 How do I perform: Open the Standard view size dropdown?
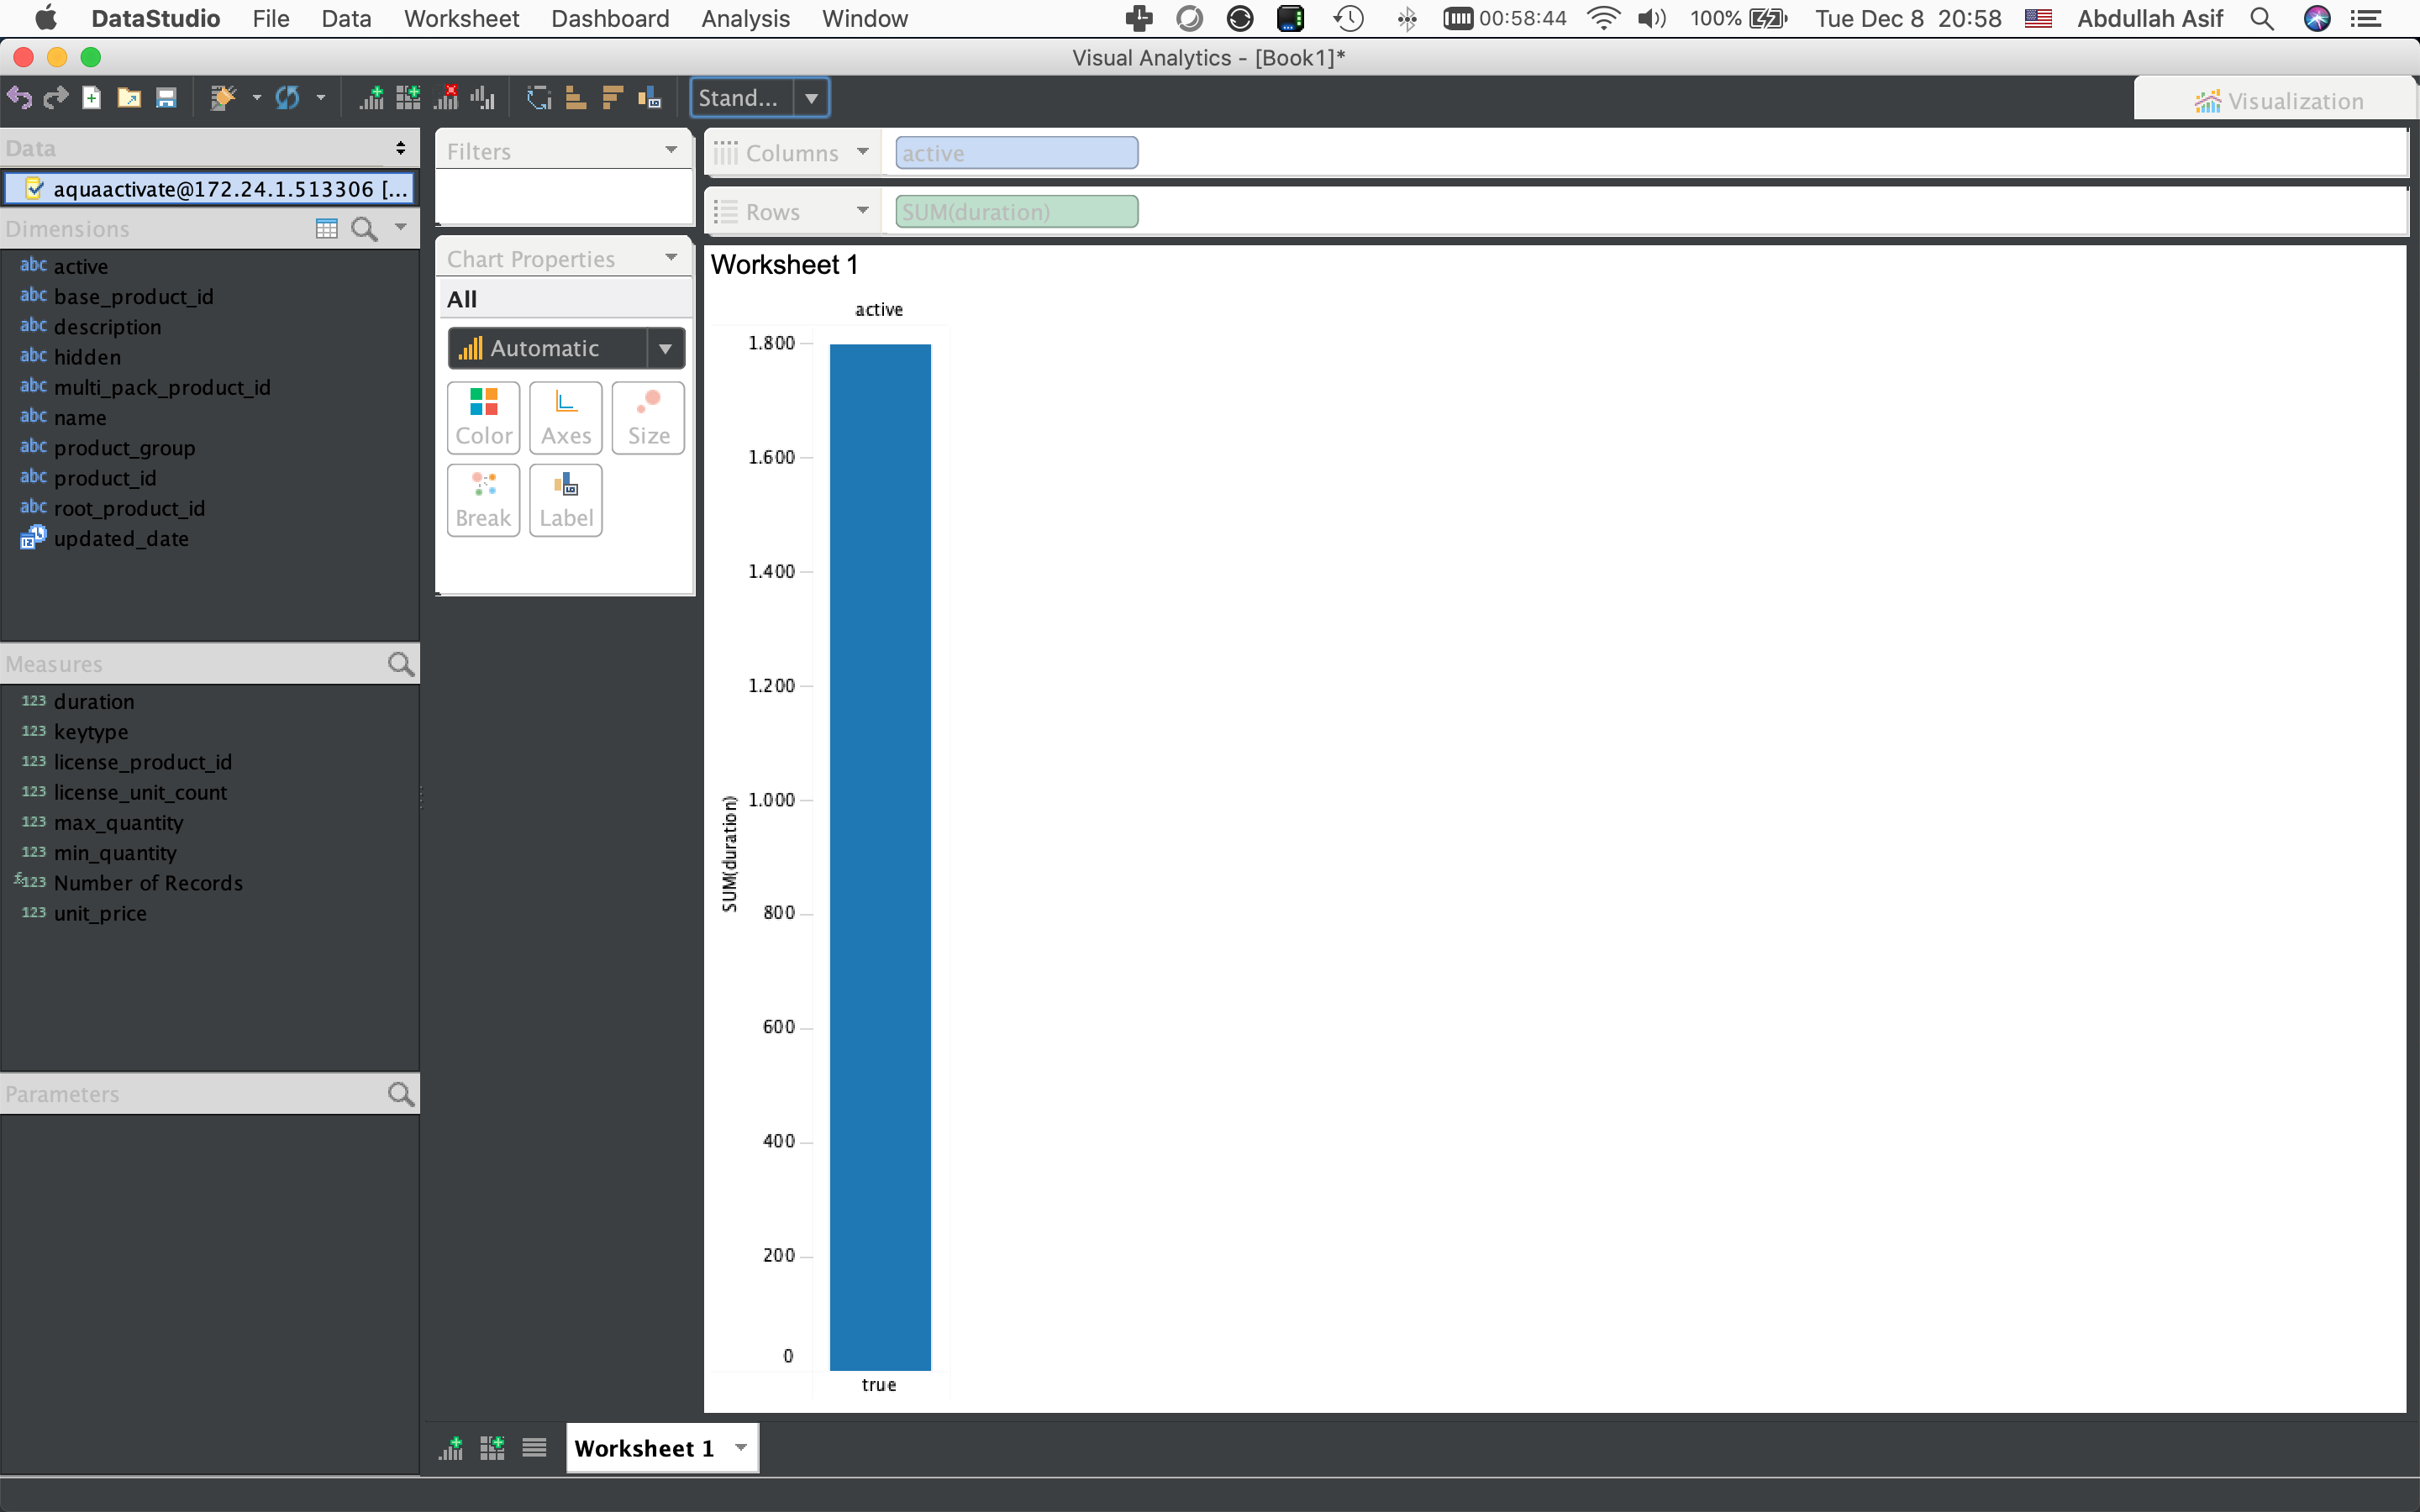click(811, 98)
